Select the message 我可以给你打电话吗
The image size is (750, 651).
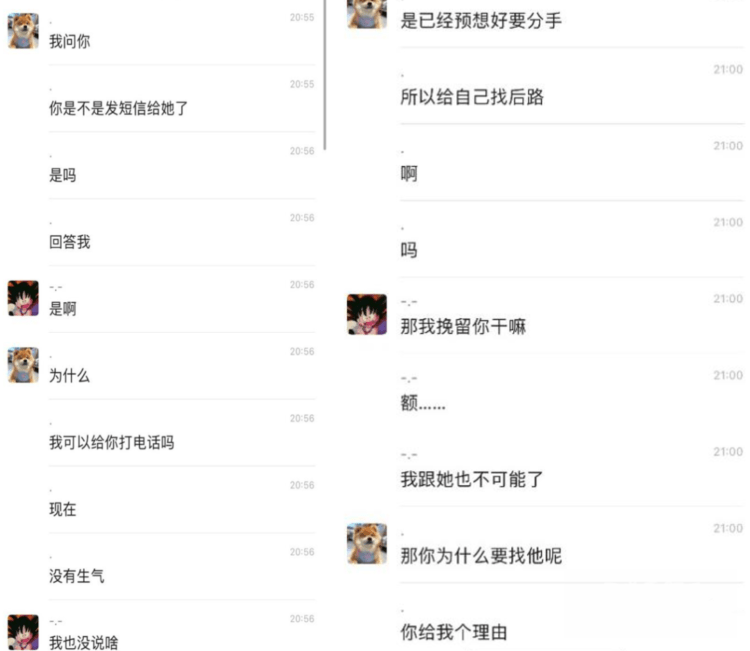tap(111, 442)
